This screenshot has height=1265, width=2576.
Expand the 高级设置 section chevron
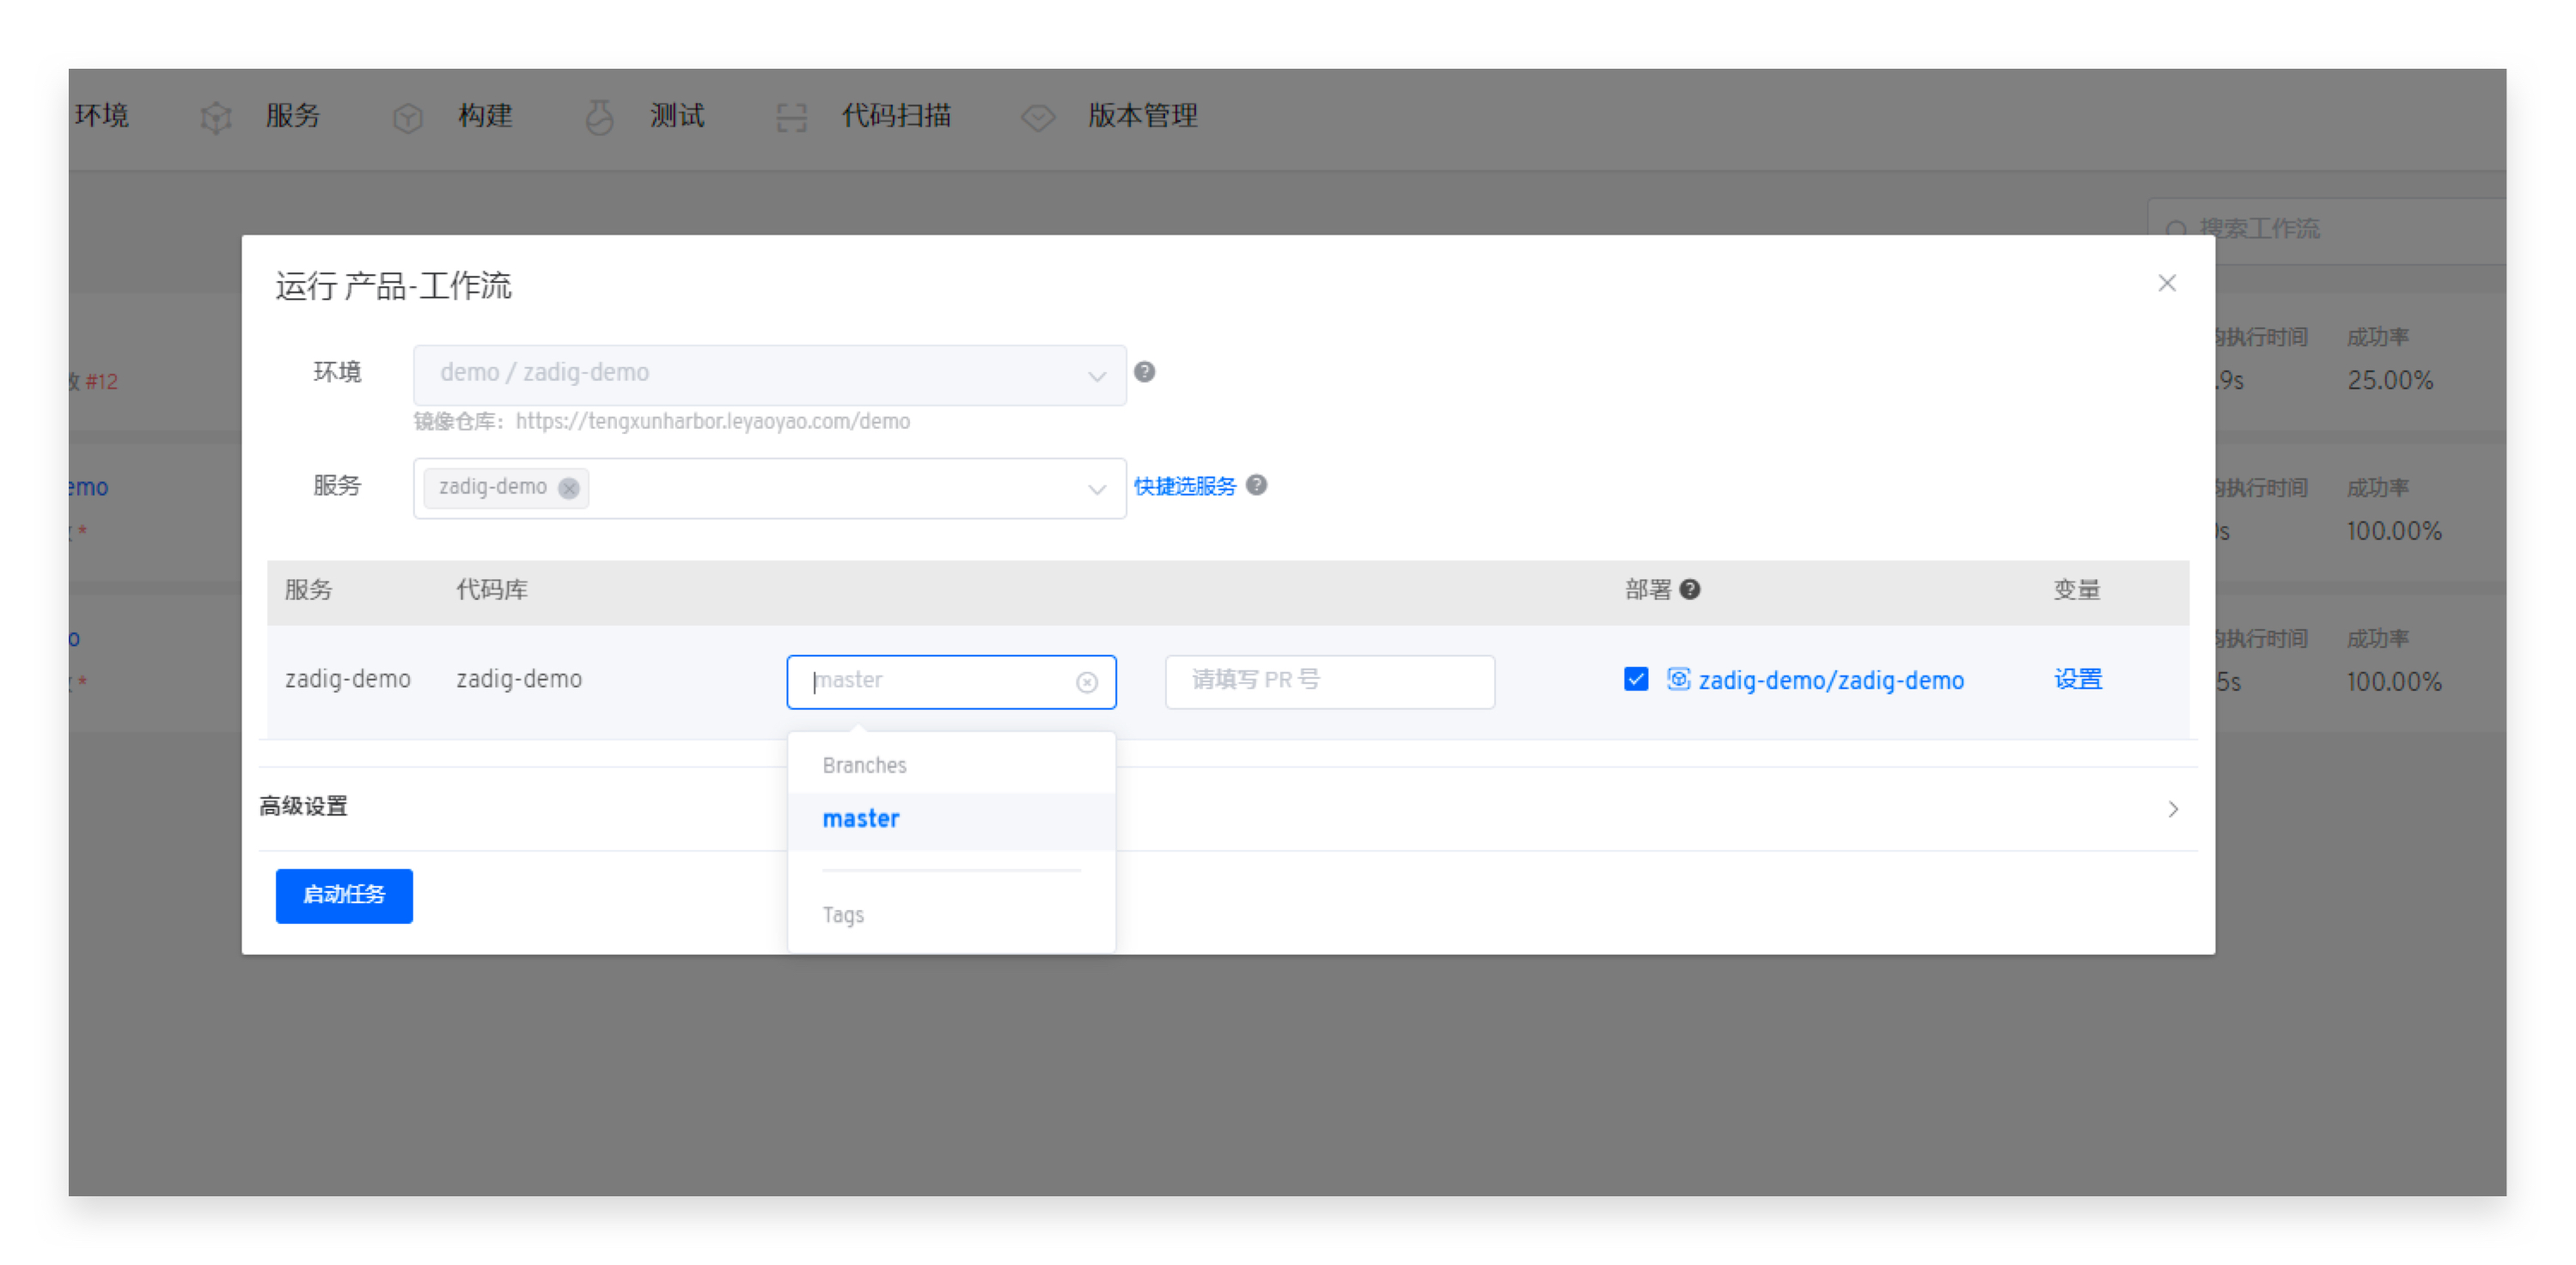point(2172,808)
